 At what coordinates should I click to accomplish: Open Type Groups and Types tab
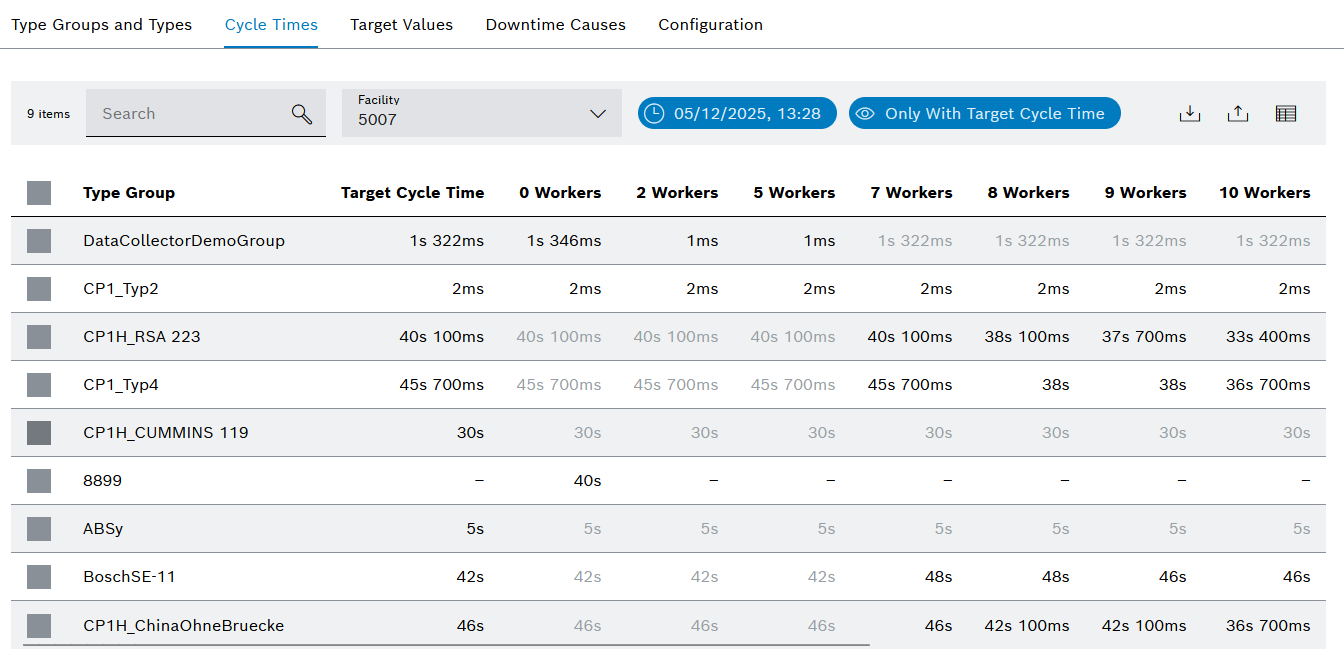point(101,25)
